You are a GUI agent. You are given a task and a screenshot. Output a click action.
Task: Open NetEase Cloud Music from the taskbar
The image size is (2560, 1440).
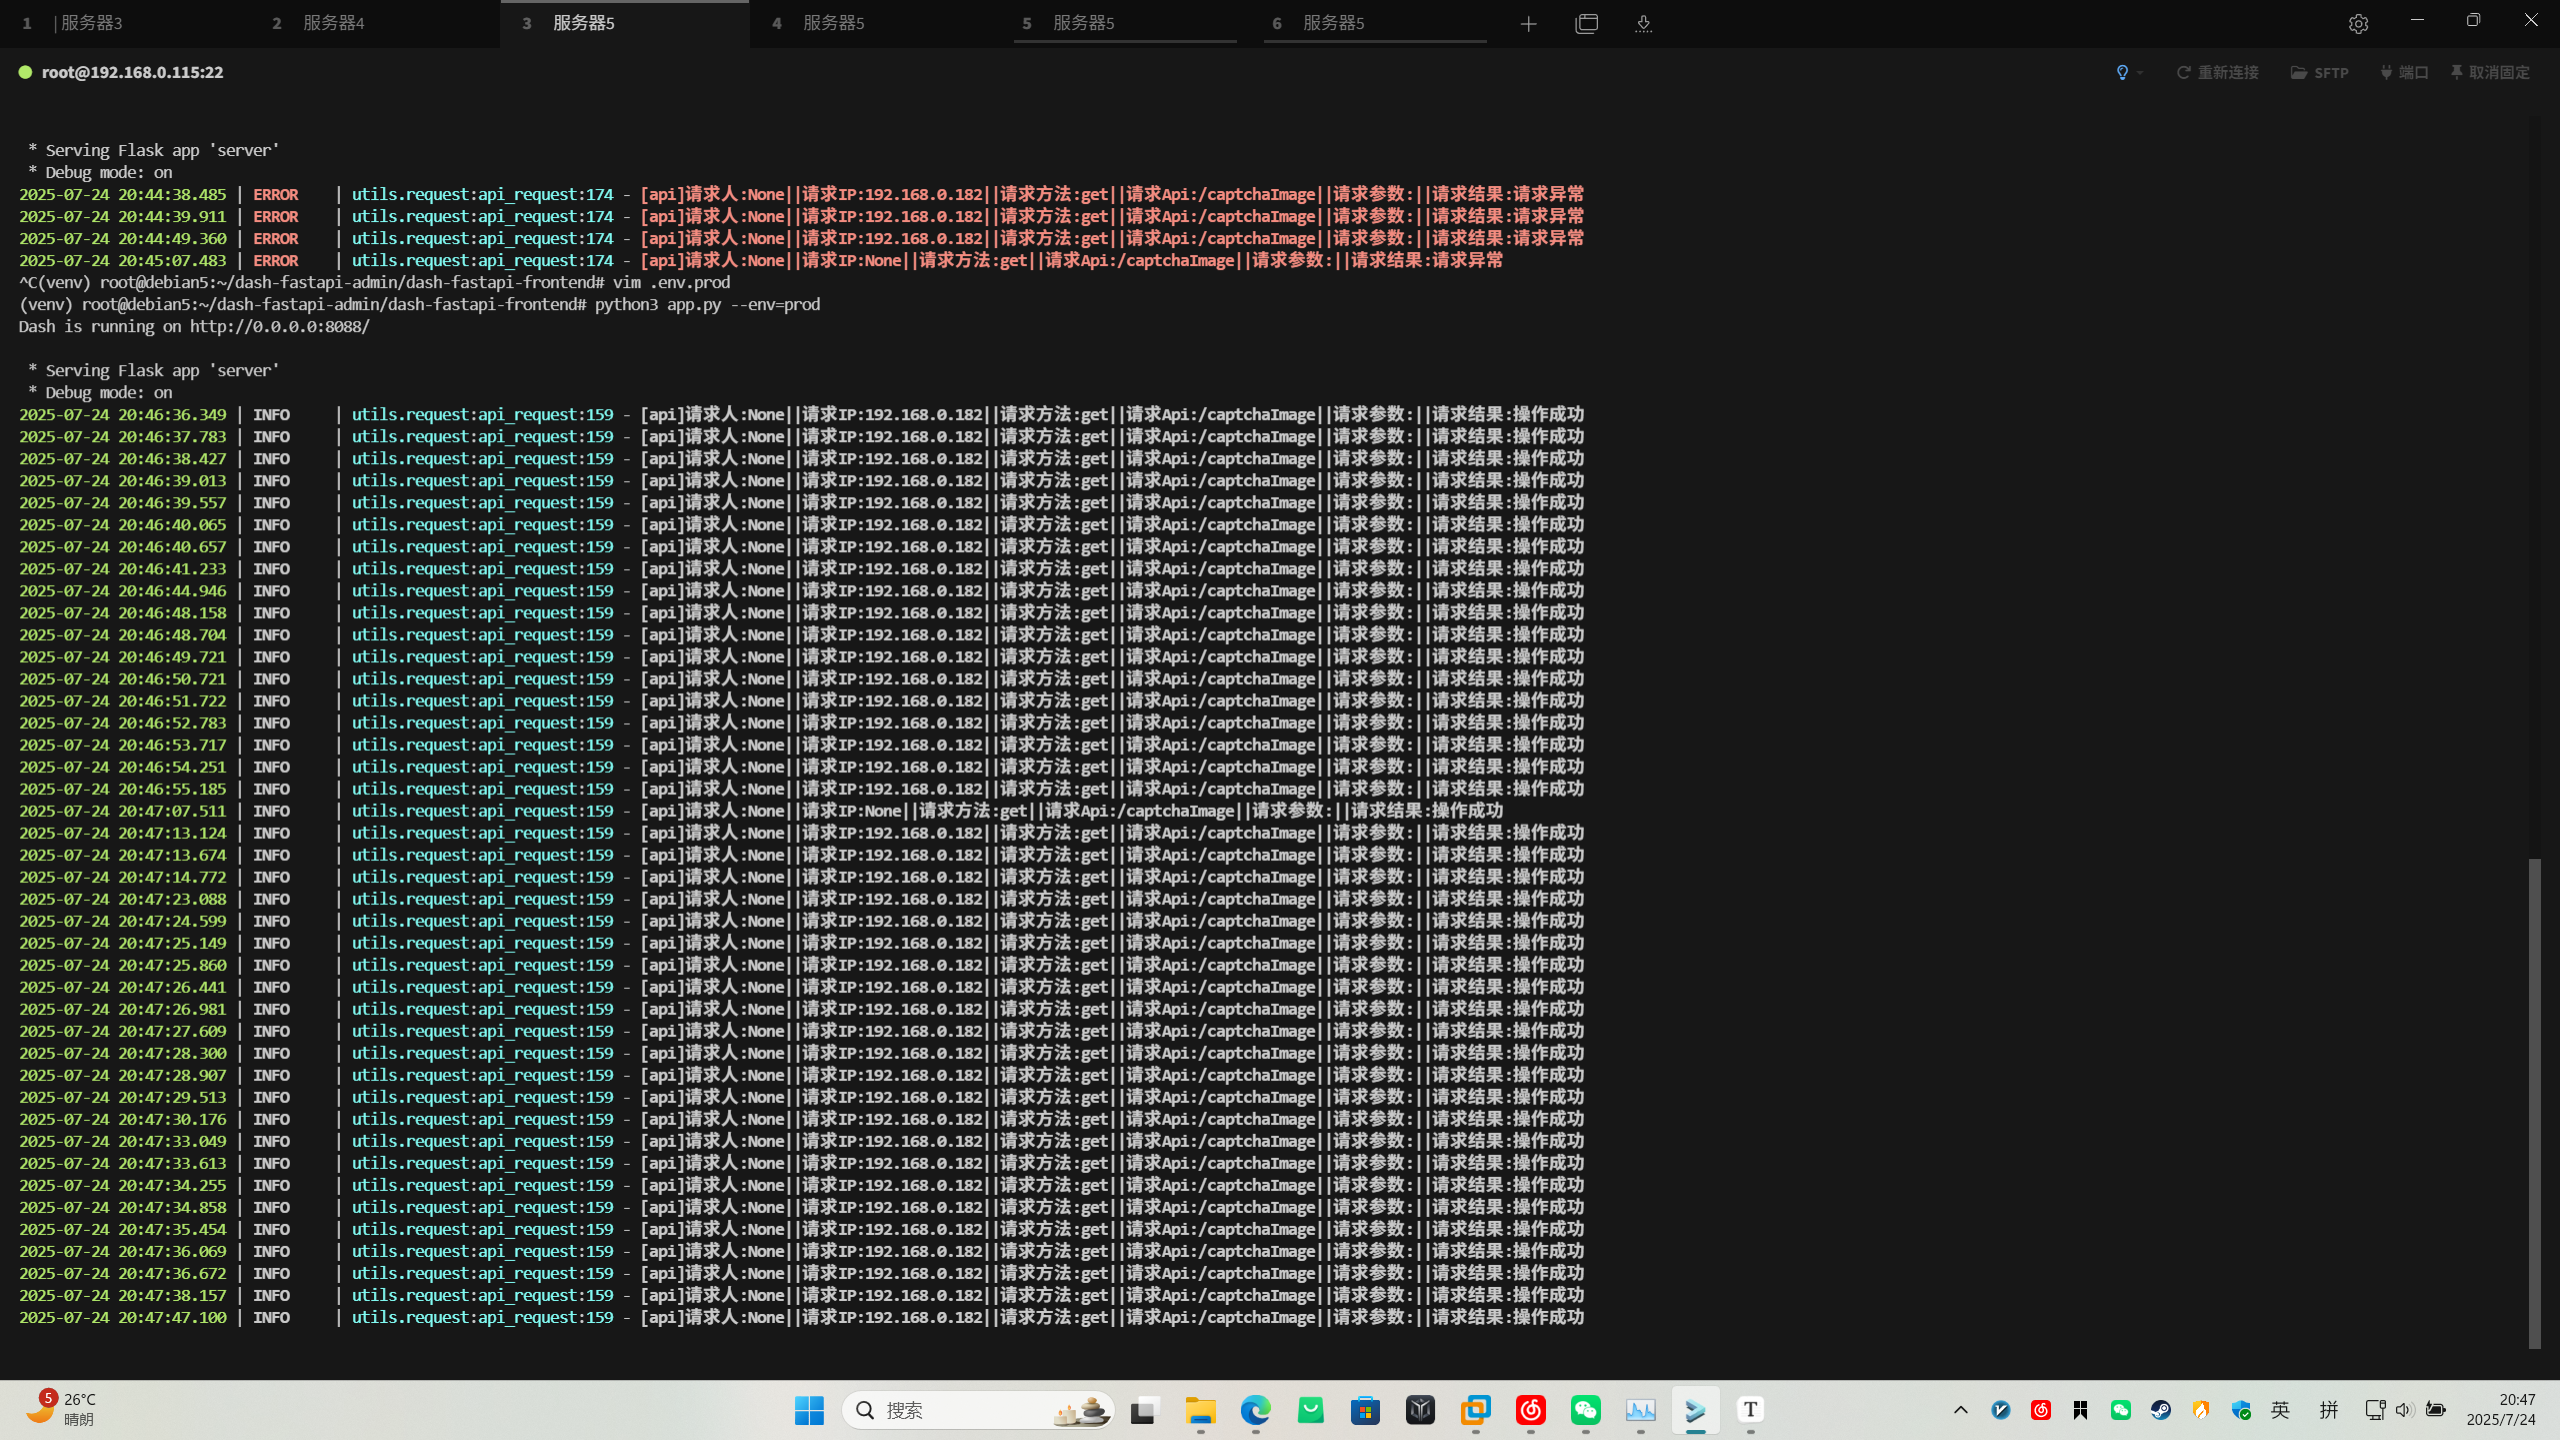[1530, 1410]
